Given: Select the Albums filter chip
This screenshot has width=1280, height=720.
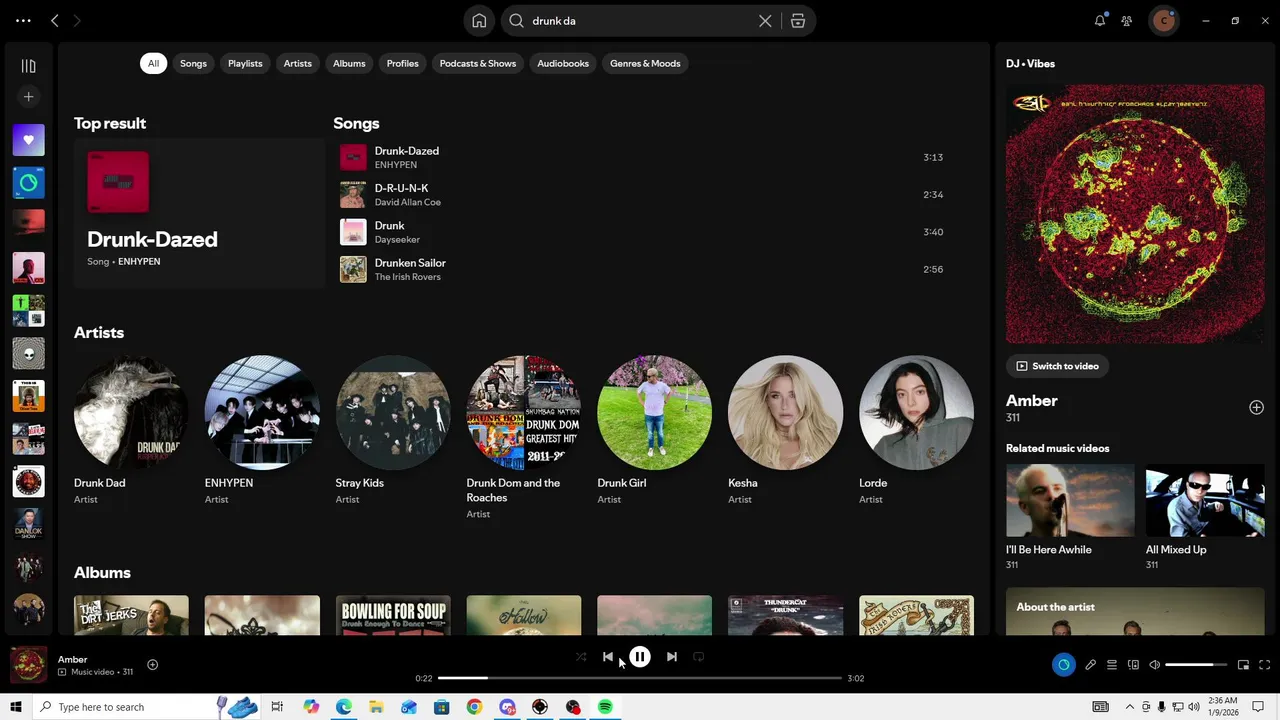Looking at the screenshot, I should point(349,63).
